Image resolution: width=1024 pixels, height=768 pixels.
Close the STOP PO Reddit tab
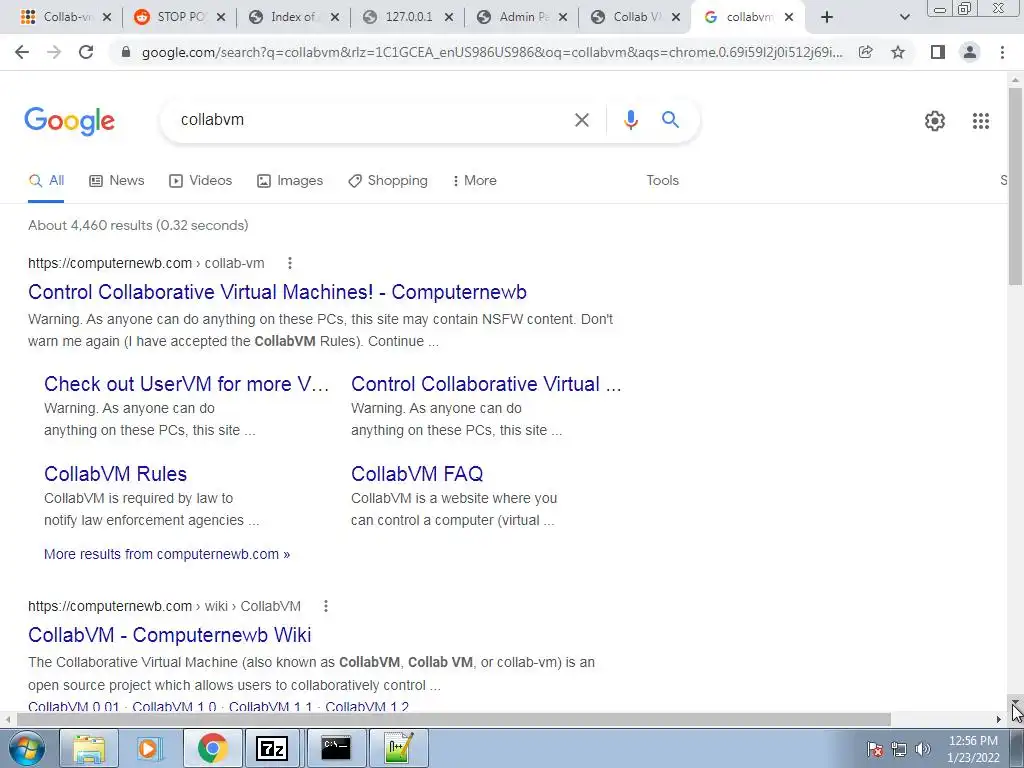point(221,17)
